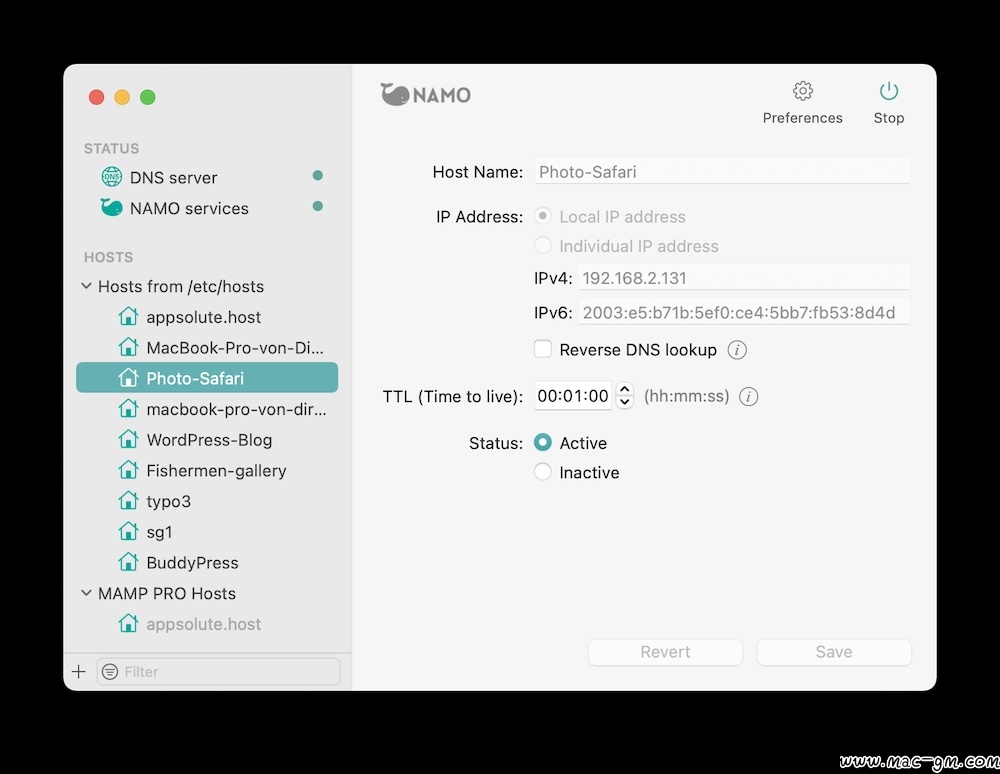Click house icon beside BuddyPress
The height and width of the screenshot is (774, 1000).
tap(128, 562)
